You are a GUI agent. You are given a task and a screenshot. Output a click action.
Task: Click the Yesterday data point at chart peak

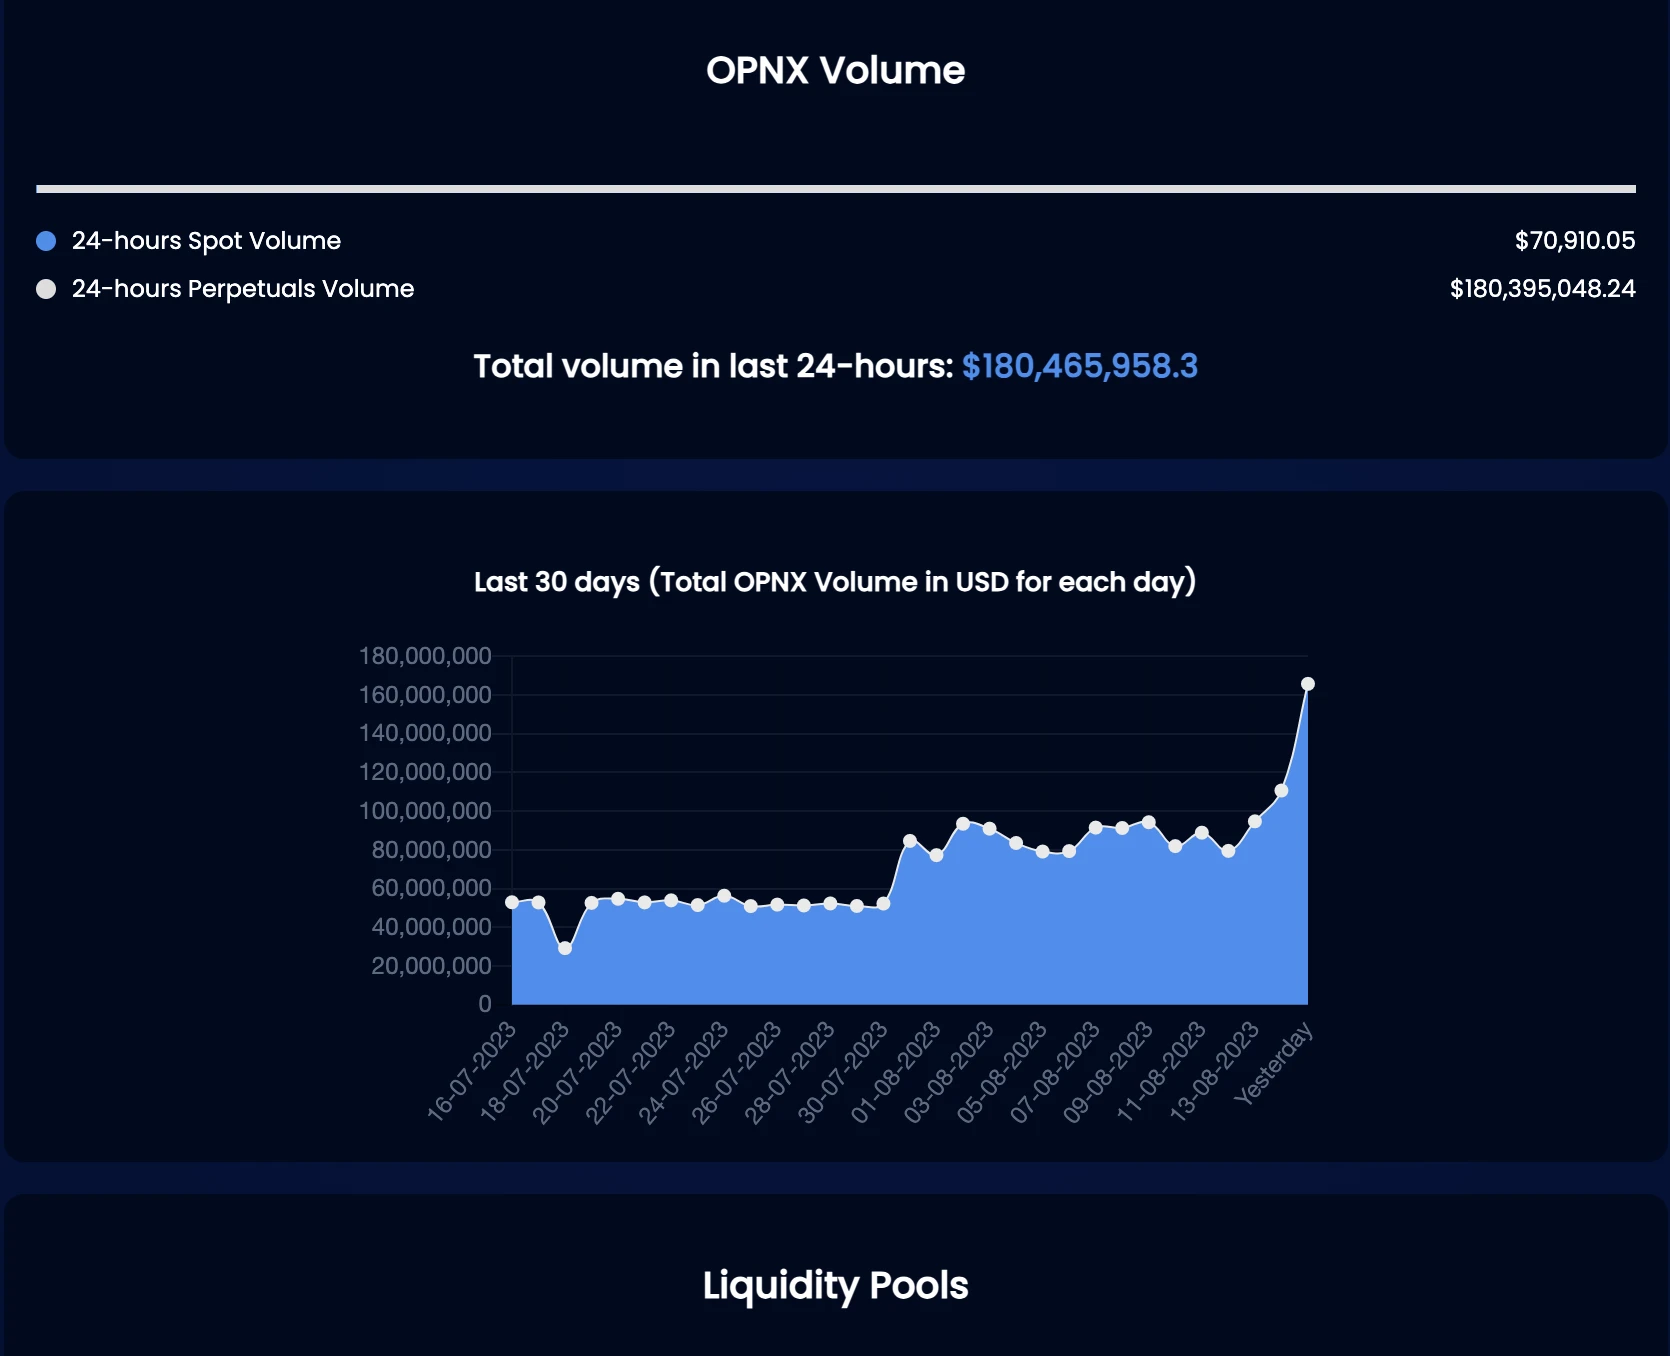pos(1307,684)
